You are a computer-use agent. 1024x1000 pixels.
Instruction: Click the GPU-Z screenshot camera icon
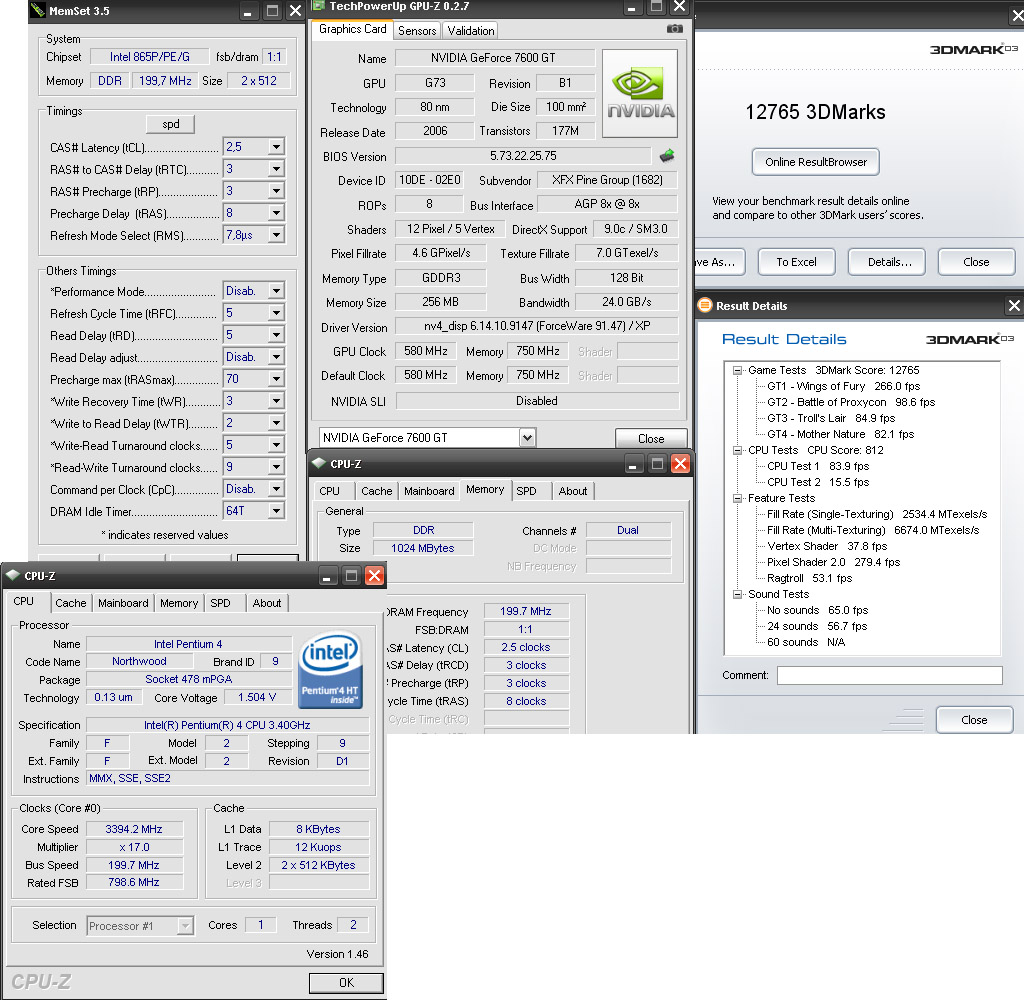point(675,29)
